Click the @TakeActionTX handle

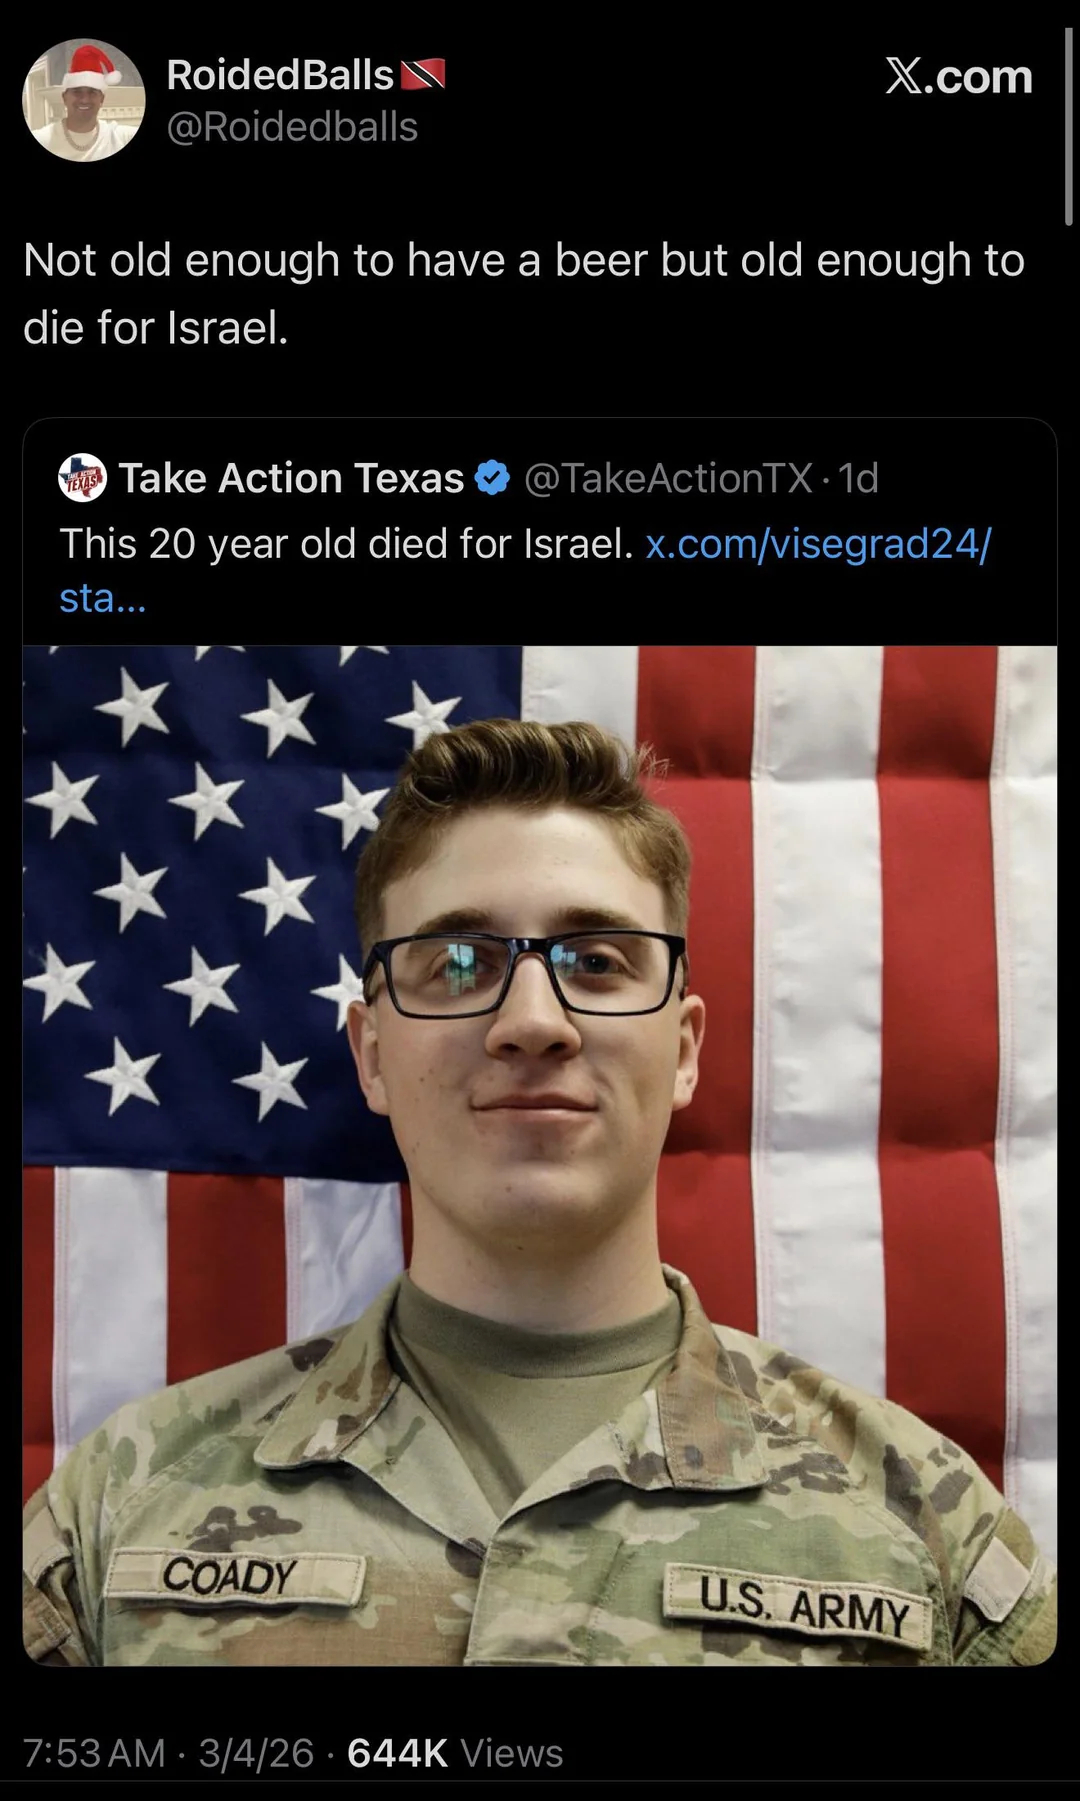[x=668, y=478]
